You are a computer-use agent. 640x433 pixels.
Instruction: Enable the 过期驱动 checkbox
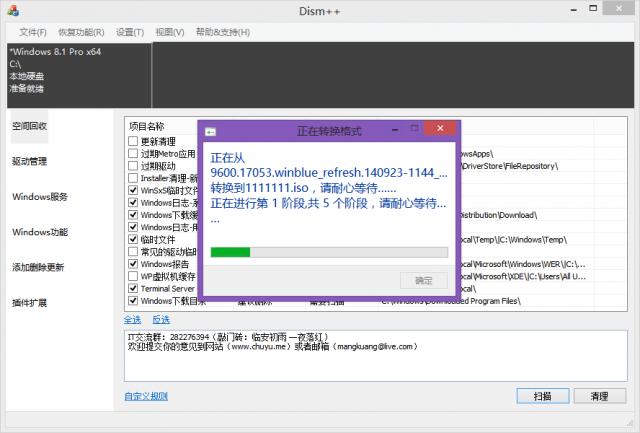(x=133, y=166)
